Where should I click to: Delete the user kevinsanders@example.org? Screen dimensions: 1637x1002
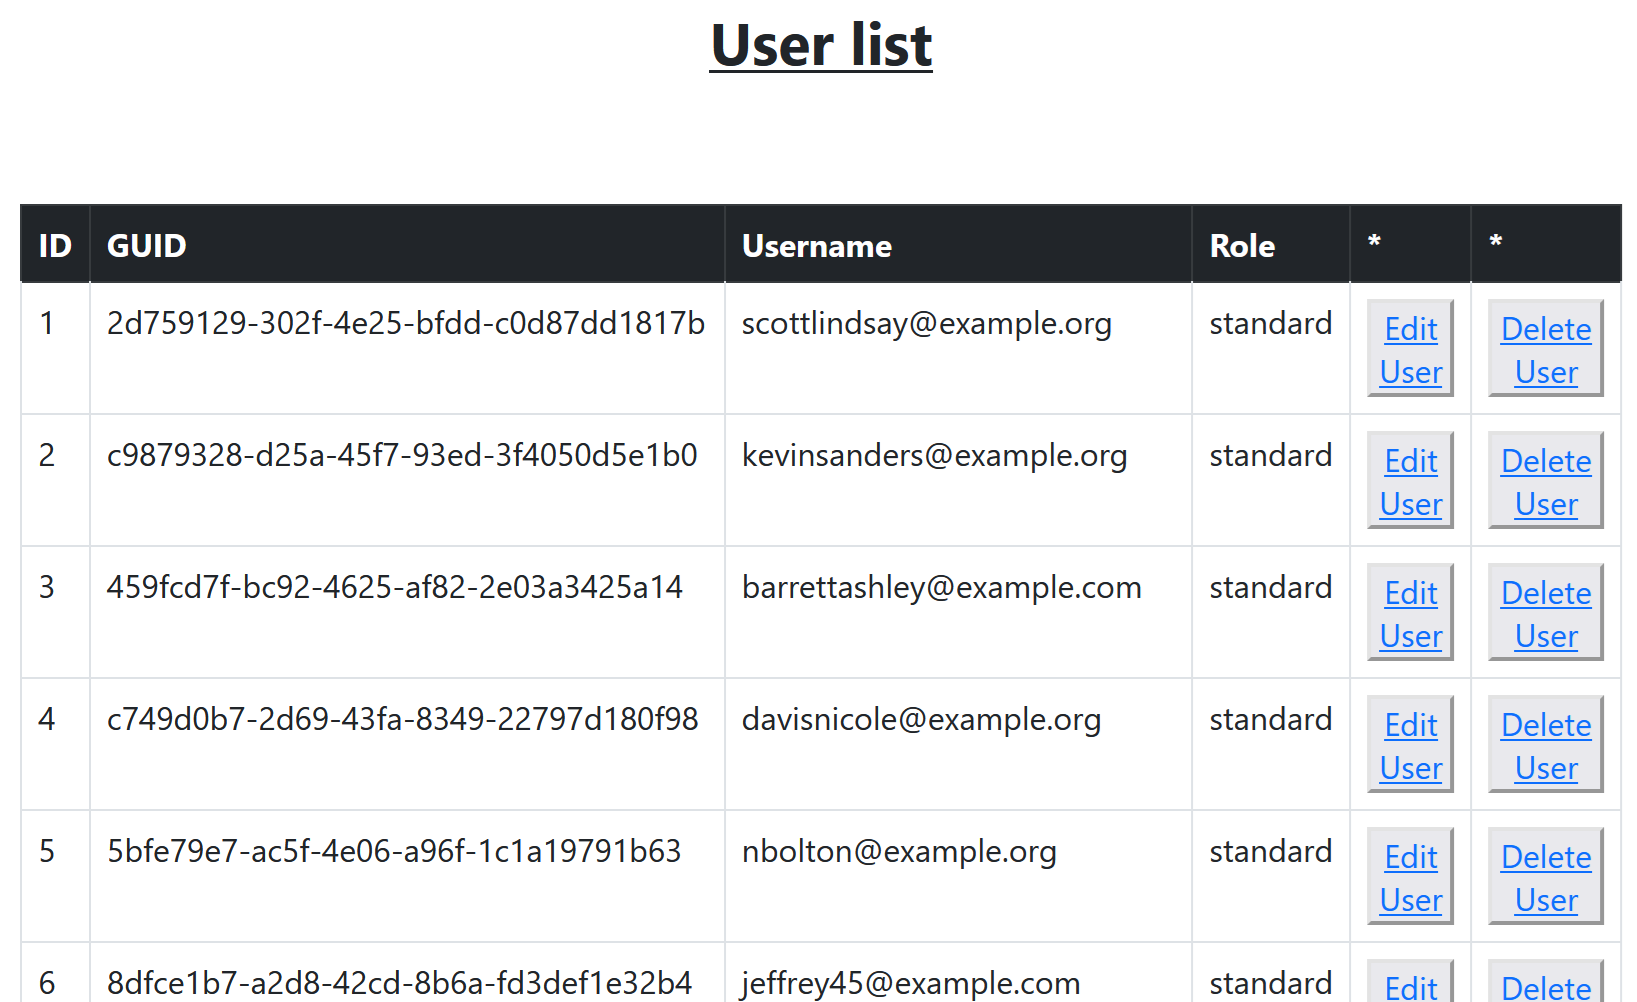pos(1545,481)
